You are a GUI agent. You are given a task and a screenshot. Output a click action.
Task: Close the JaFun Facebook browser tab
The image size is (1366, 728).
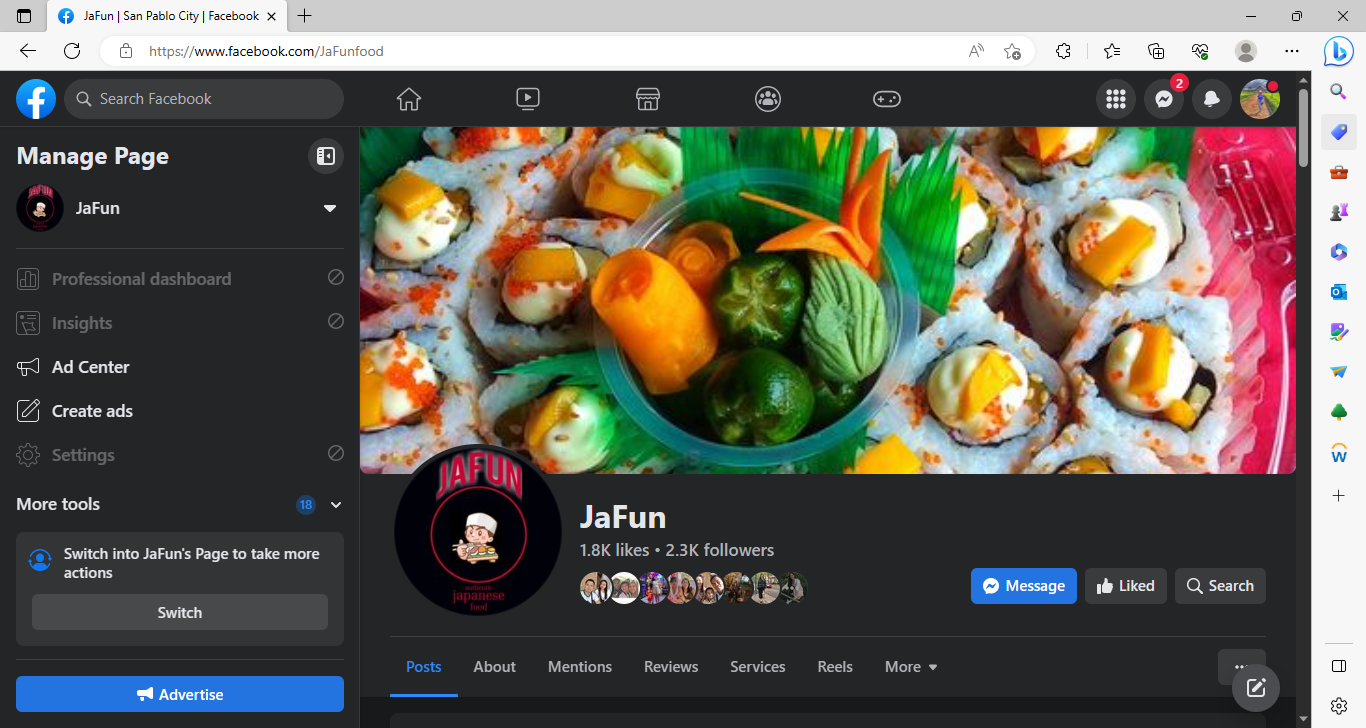[271, 16]
